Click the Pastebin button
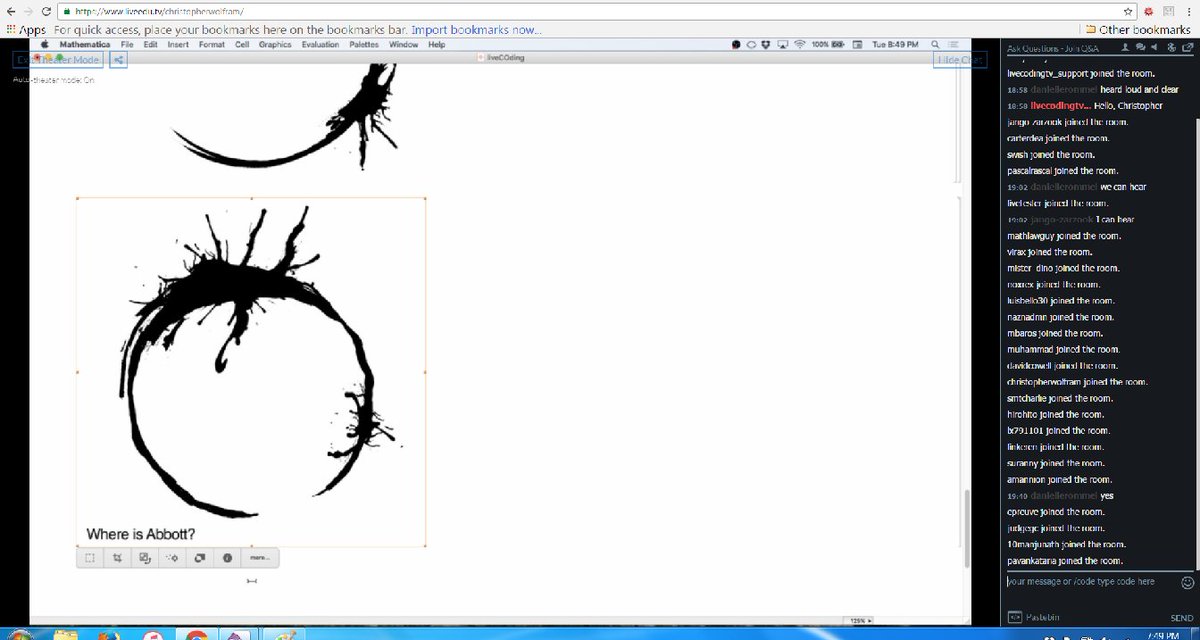This screenshot has width=1200, height=640. coord(1035,618)
